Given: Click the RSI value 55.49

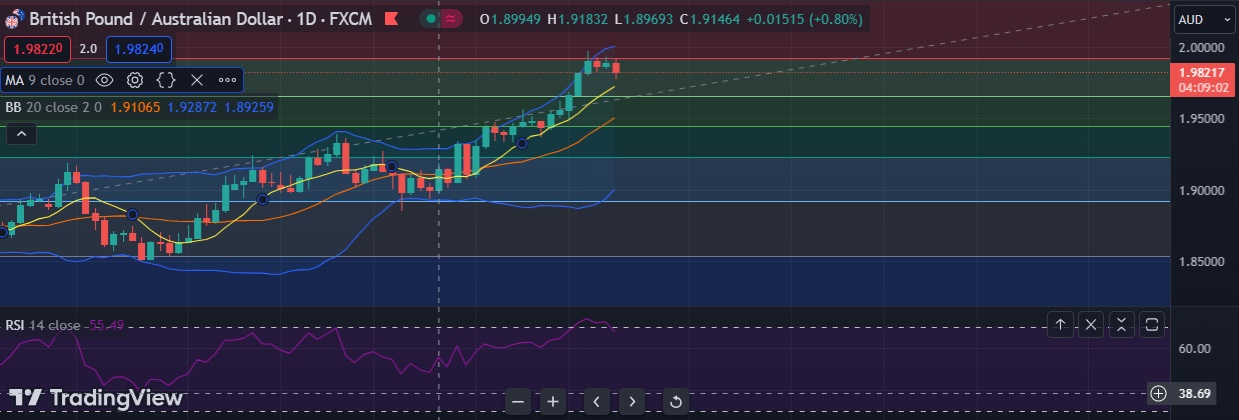Looking at the screenshot, I should (x=107, y=325).
